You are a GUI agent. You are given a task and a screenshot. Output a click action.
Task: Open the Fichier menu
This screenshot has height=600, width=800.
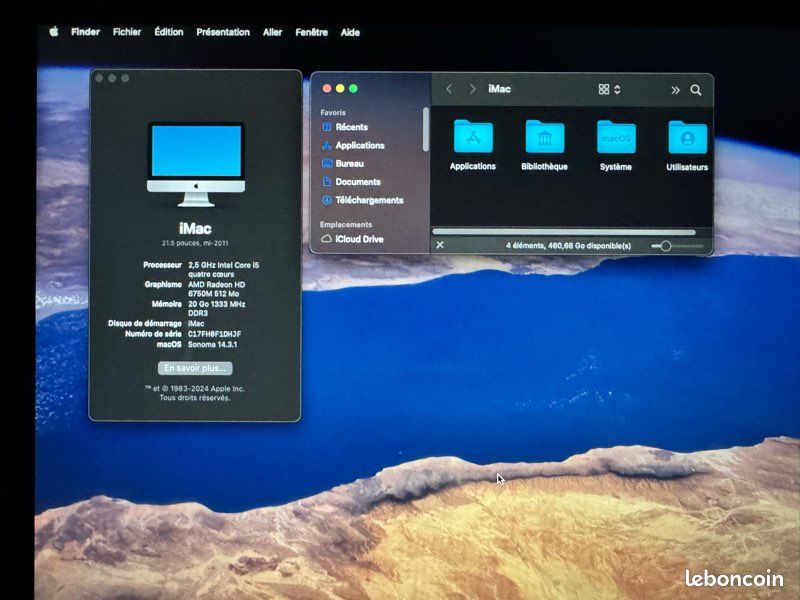coord(127,32)
